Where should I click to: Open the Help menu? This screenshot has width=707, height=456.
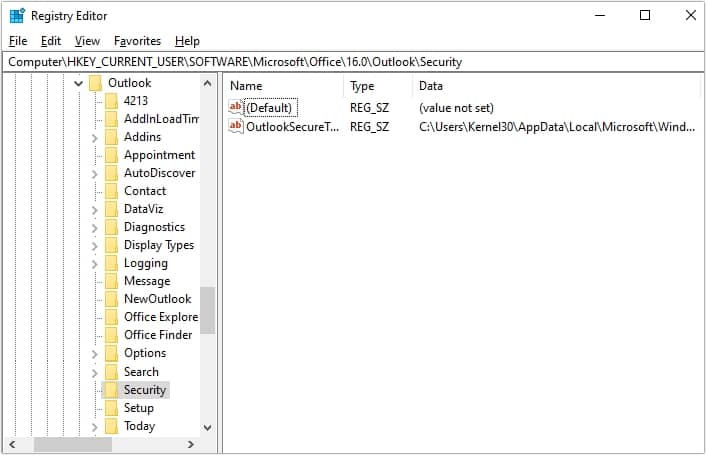(187, 41)
